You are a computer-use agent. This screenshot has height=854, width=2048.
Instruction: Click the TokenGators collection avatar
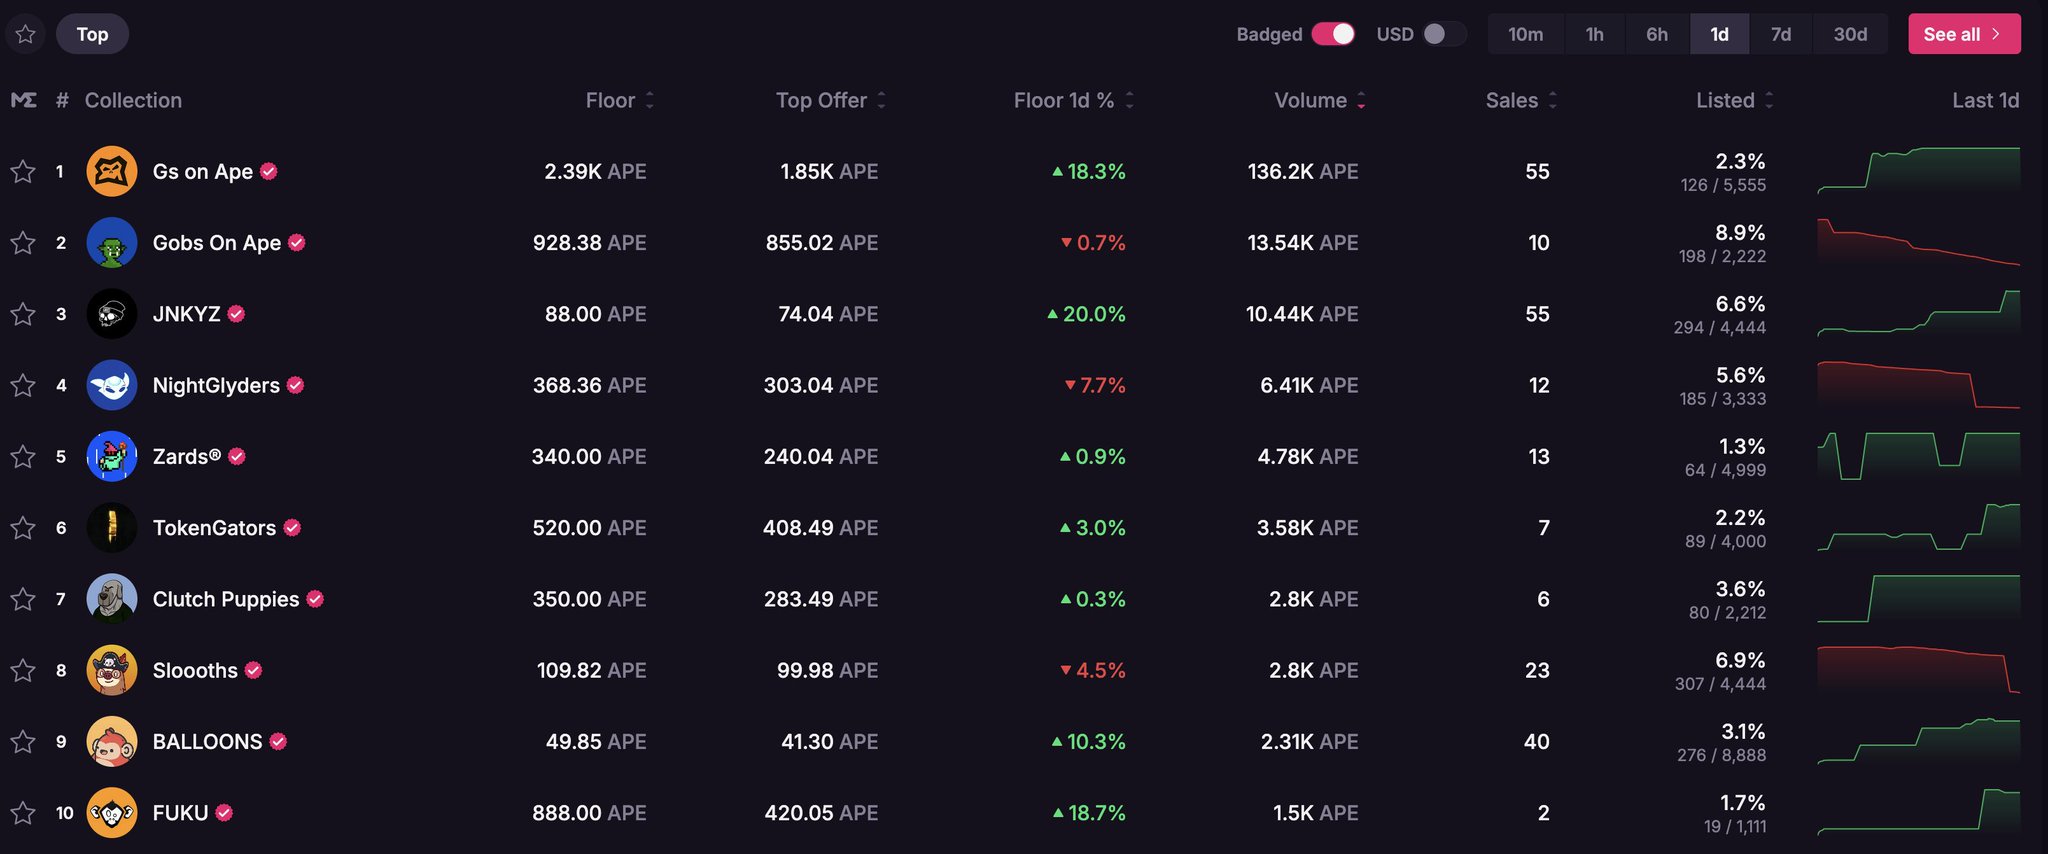(x=112, y=528)
